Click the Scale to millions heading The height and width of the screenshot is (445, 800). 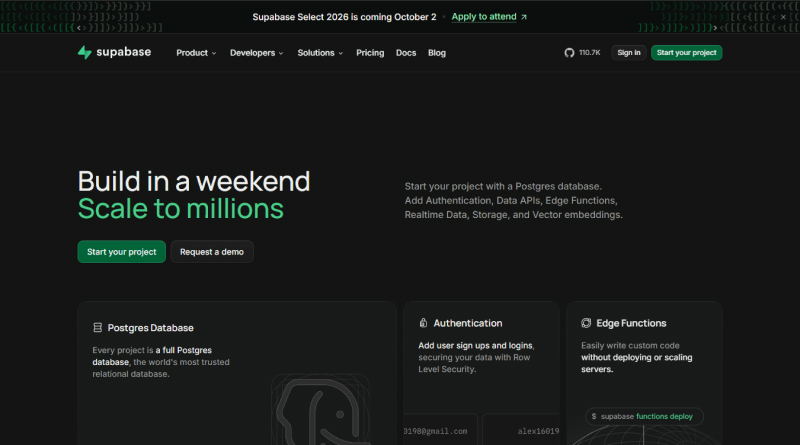(x=181, y=209)
